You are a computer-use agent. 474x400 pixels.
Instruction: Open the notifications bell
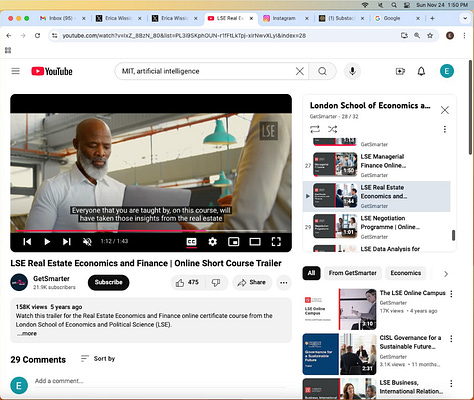(x=421, y=71)
